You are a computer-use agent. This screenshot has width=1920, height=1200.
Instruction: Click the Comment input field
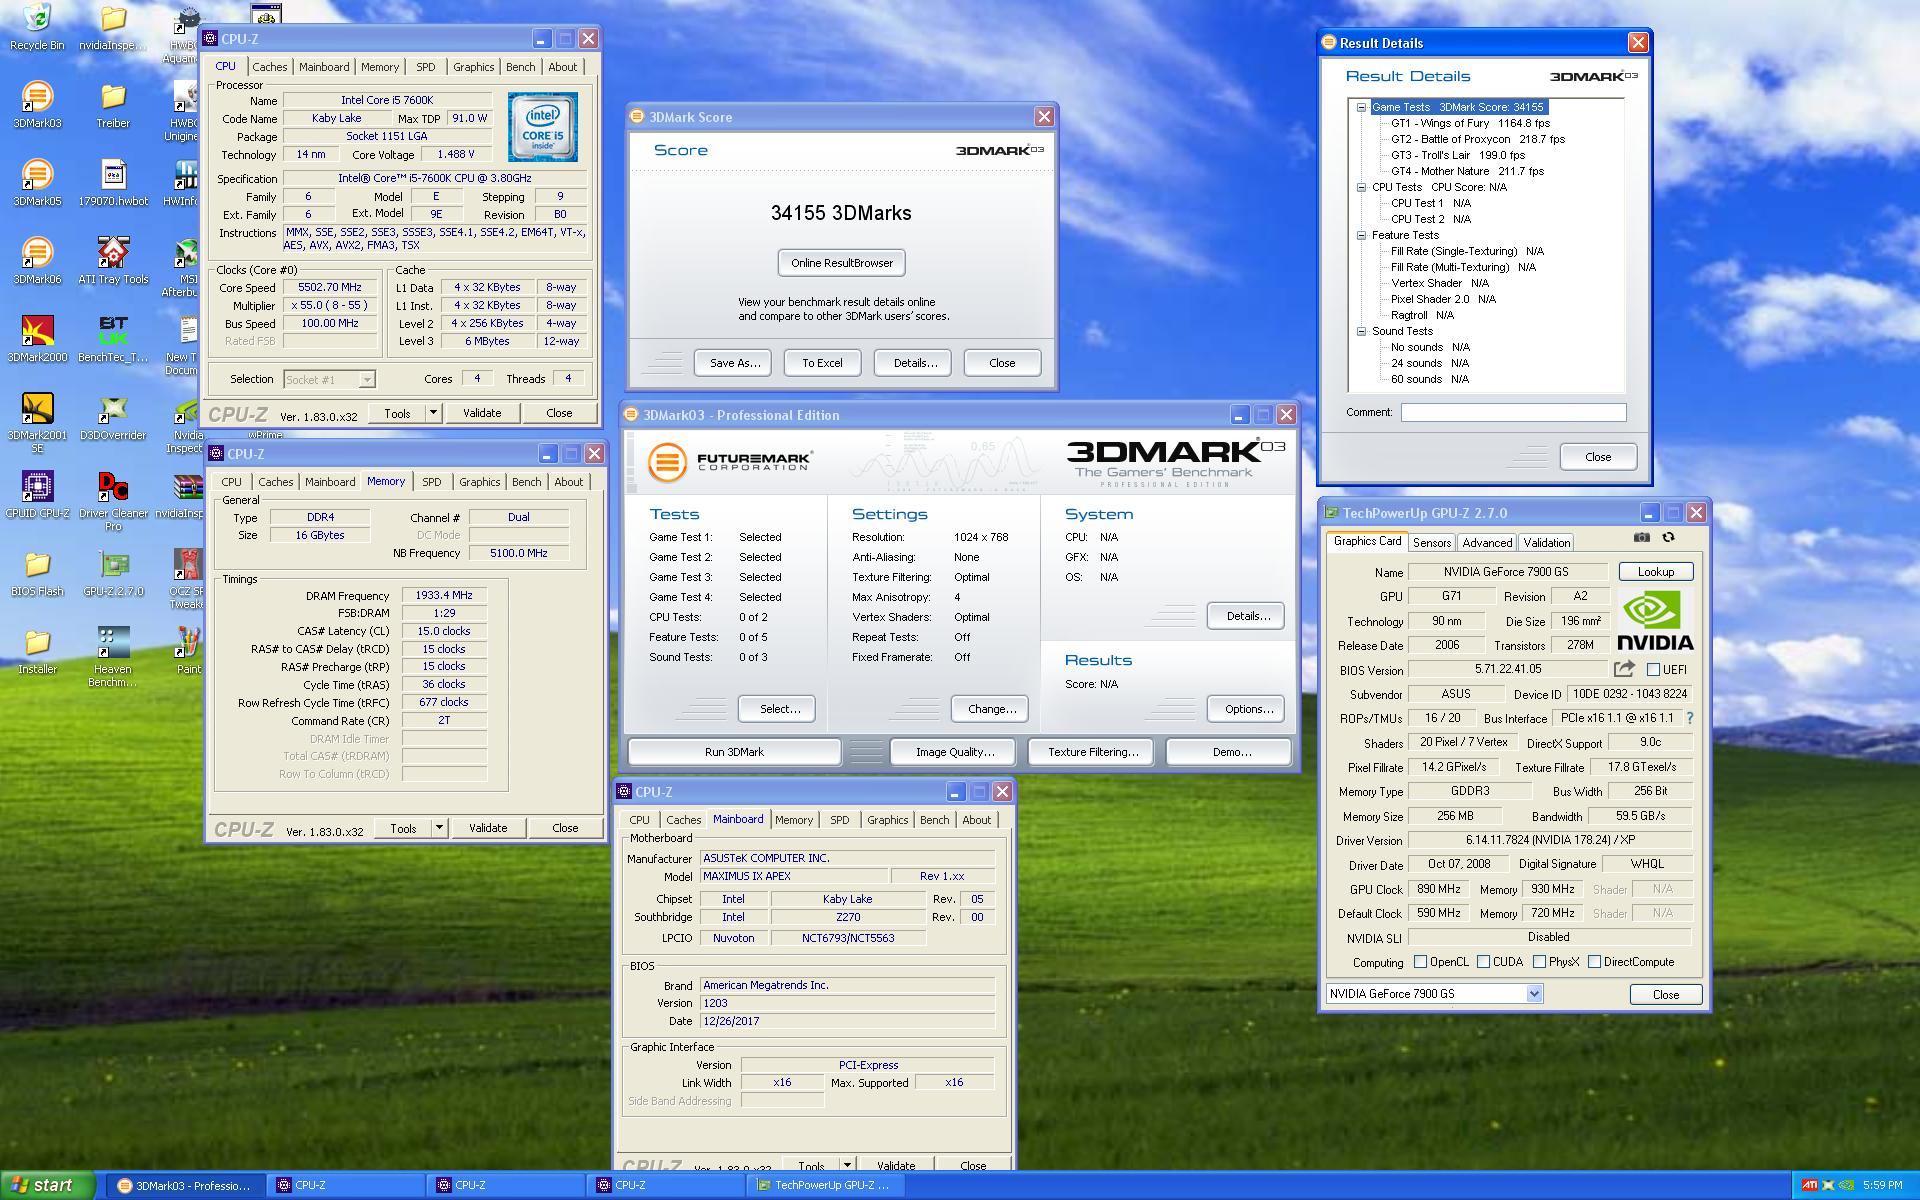pyautogui.click(x=1512, y=412)
